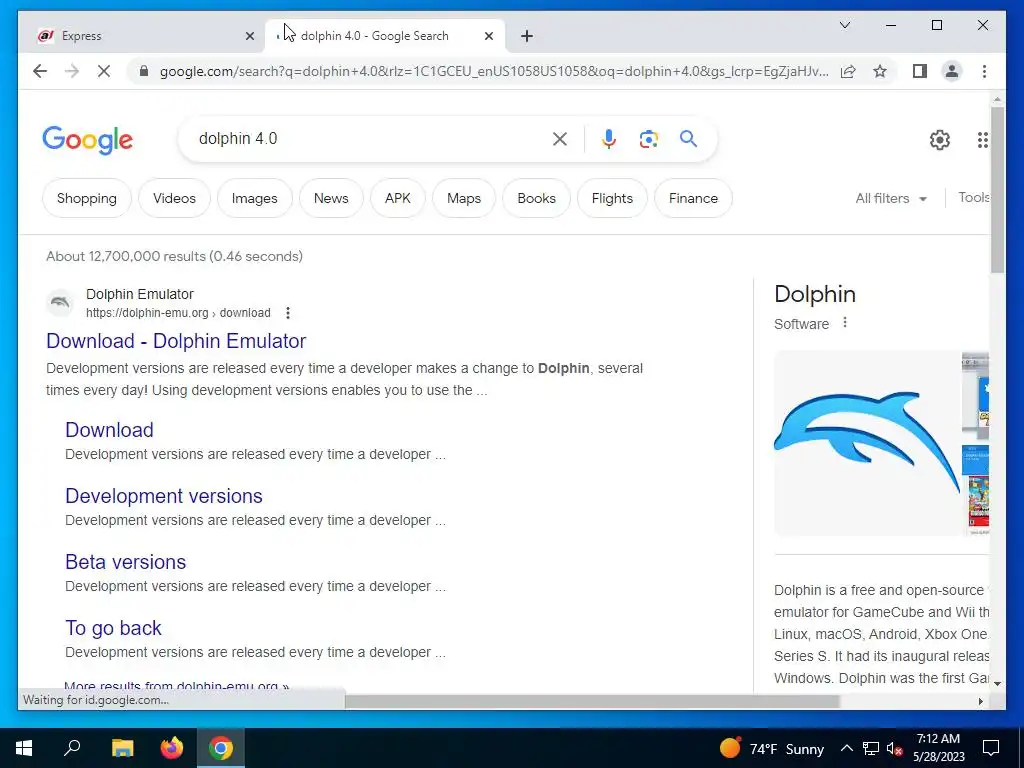Viewport: 1024px width, 768px height.
Task: Filter results by Flights
Action: [613, 198]
